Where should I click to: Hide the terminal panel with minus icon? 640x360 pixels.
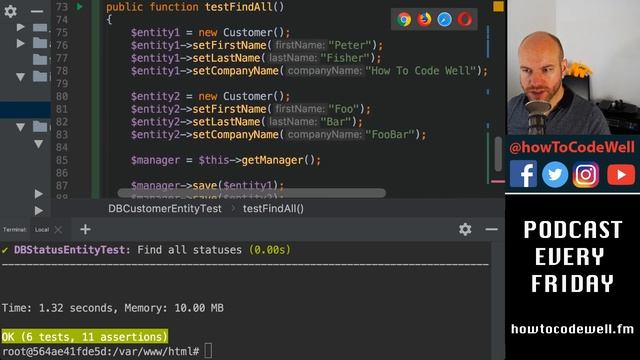tap(491, 229)
